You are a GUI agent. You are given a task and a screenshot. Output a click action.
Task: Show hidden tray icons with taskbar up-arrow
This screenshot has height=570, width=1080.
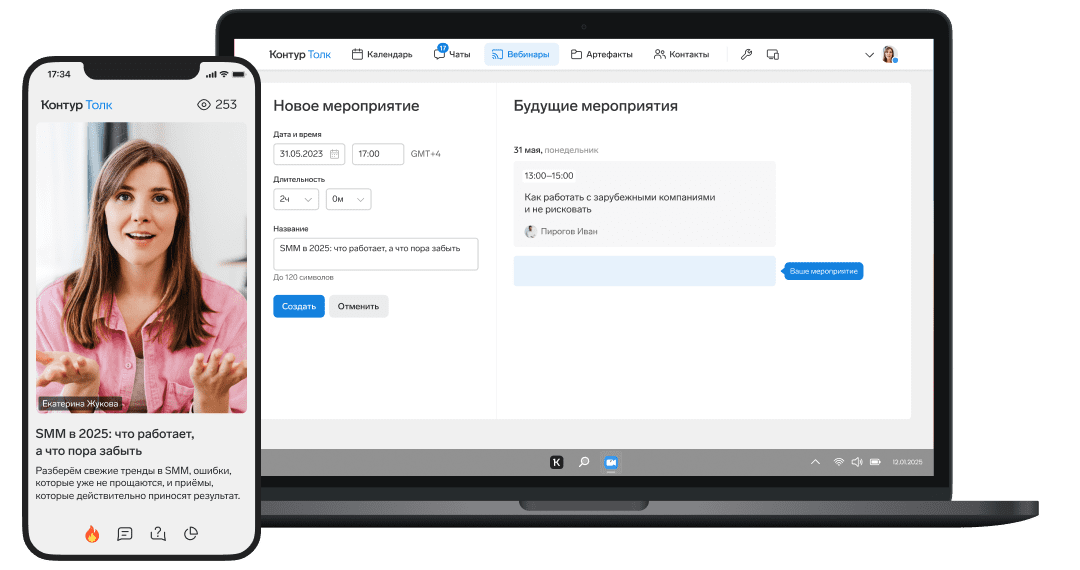pyautogui.click(x=815, y=462)
